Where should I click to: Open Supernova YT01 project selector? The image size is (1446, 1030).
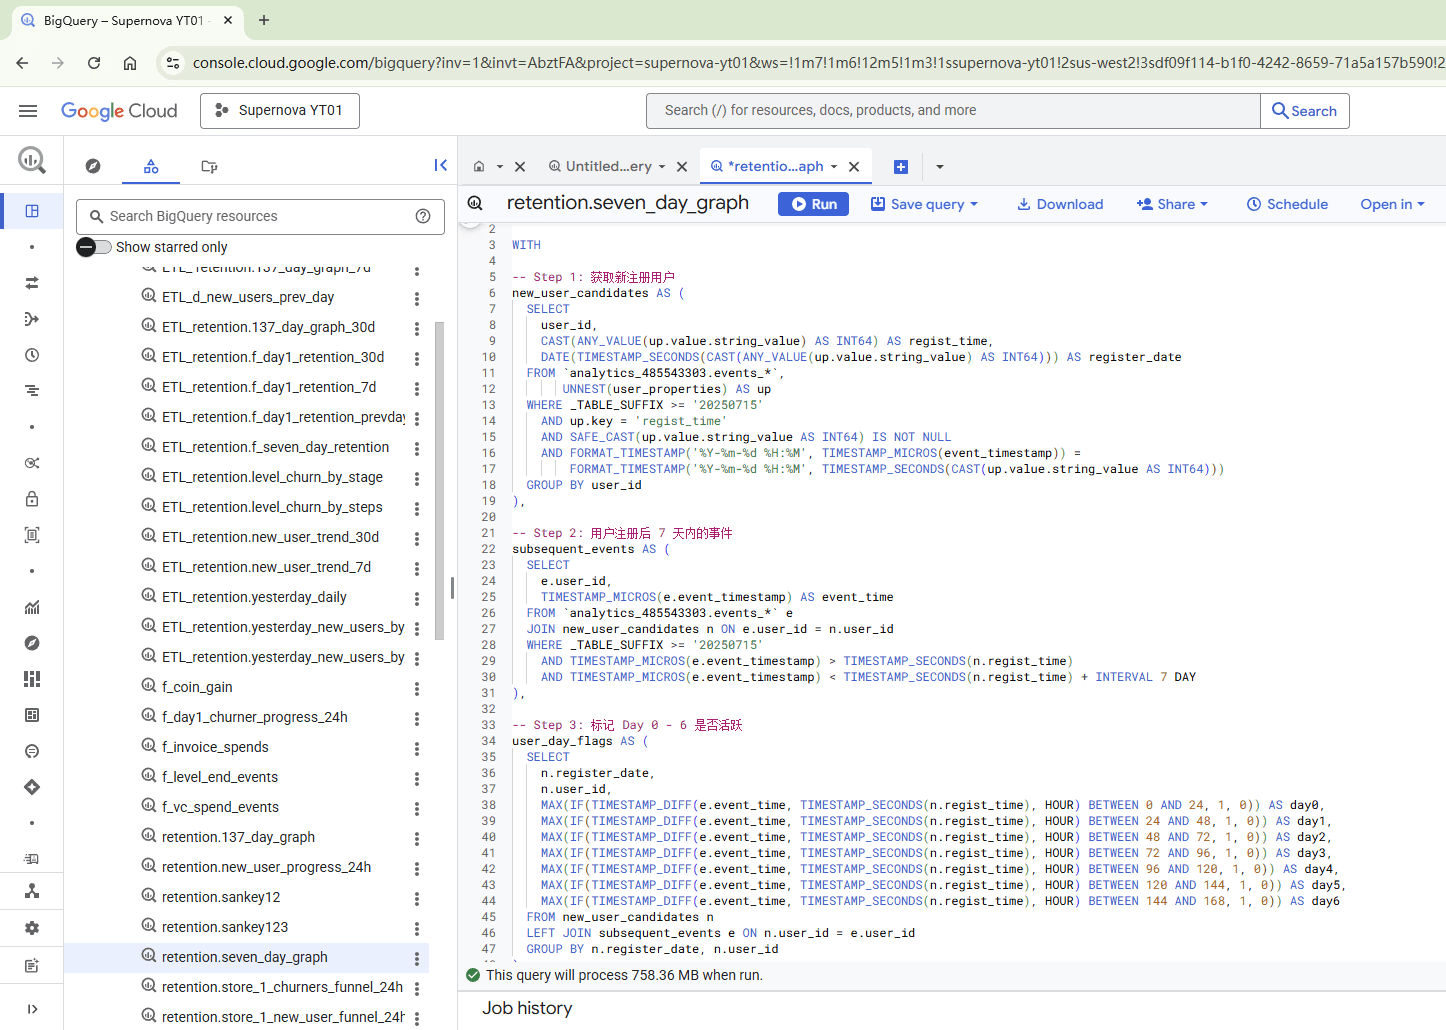(x=280, y=111)
